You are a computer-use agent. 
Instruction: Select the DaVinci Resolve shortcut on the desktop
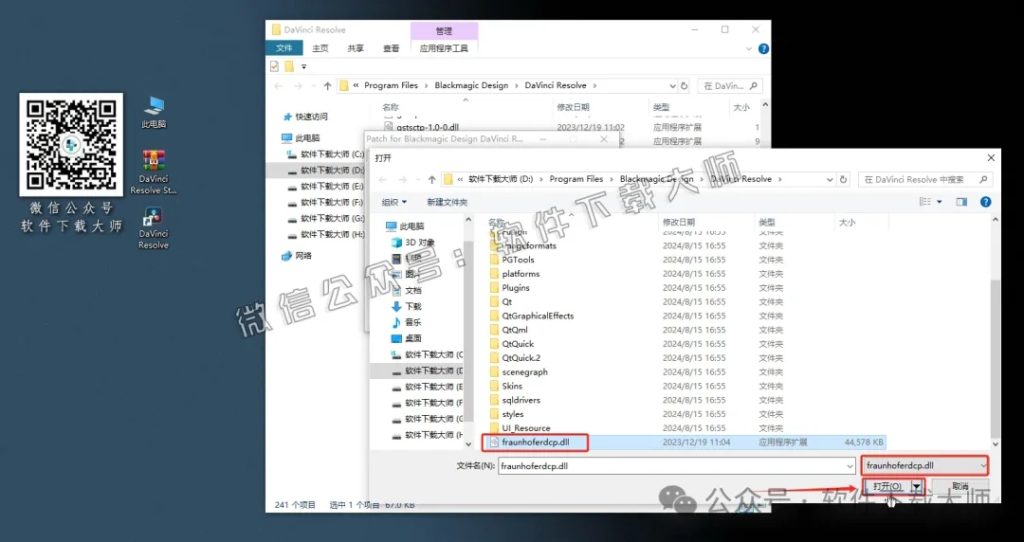(153, 228)
